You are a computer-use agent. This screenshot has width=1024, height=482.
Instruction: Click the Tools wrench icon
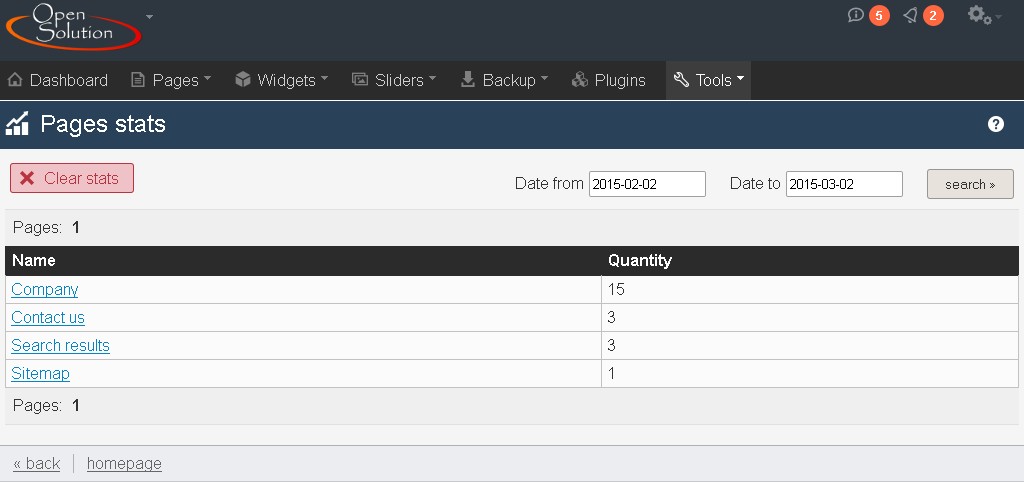pos(681,80)
